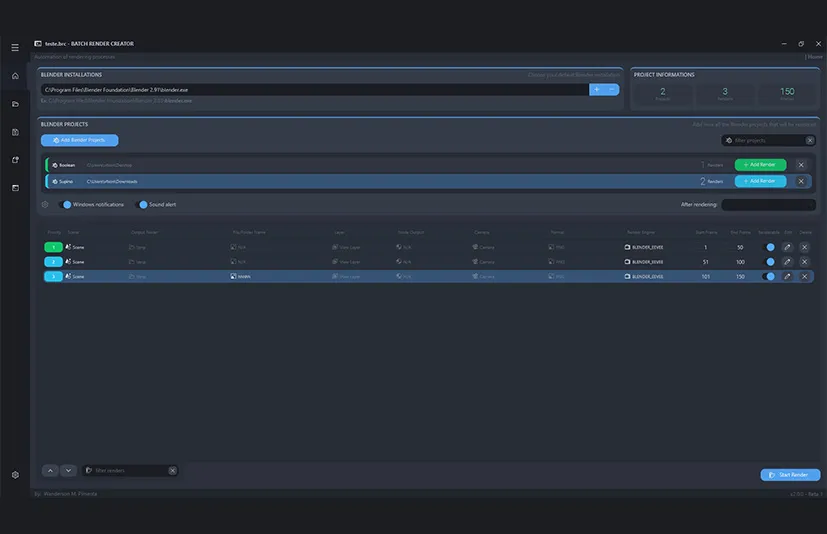
Task: Click the Add Blender Projects button
Action: click(x=80, y=140)
